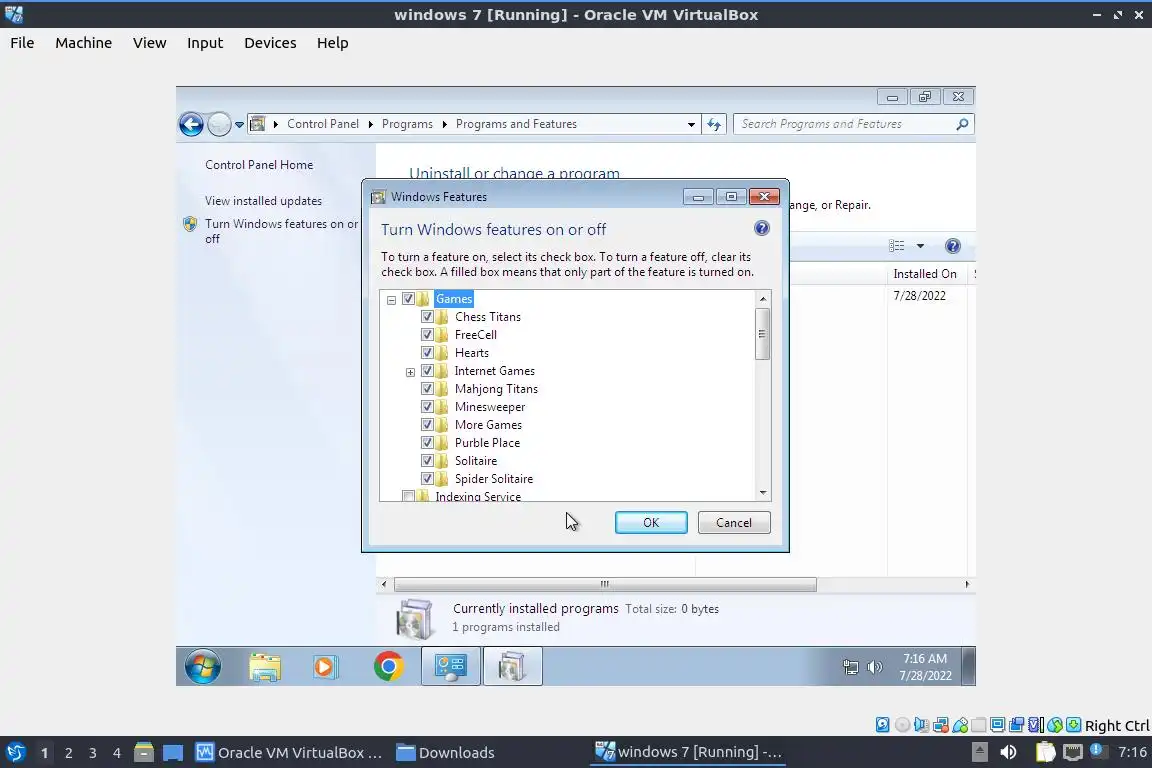This screenshot has height=768, width=1152.
Task: Click the Windows Features vertical scrollbar thumb
Action: pos(763,334)
